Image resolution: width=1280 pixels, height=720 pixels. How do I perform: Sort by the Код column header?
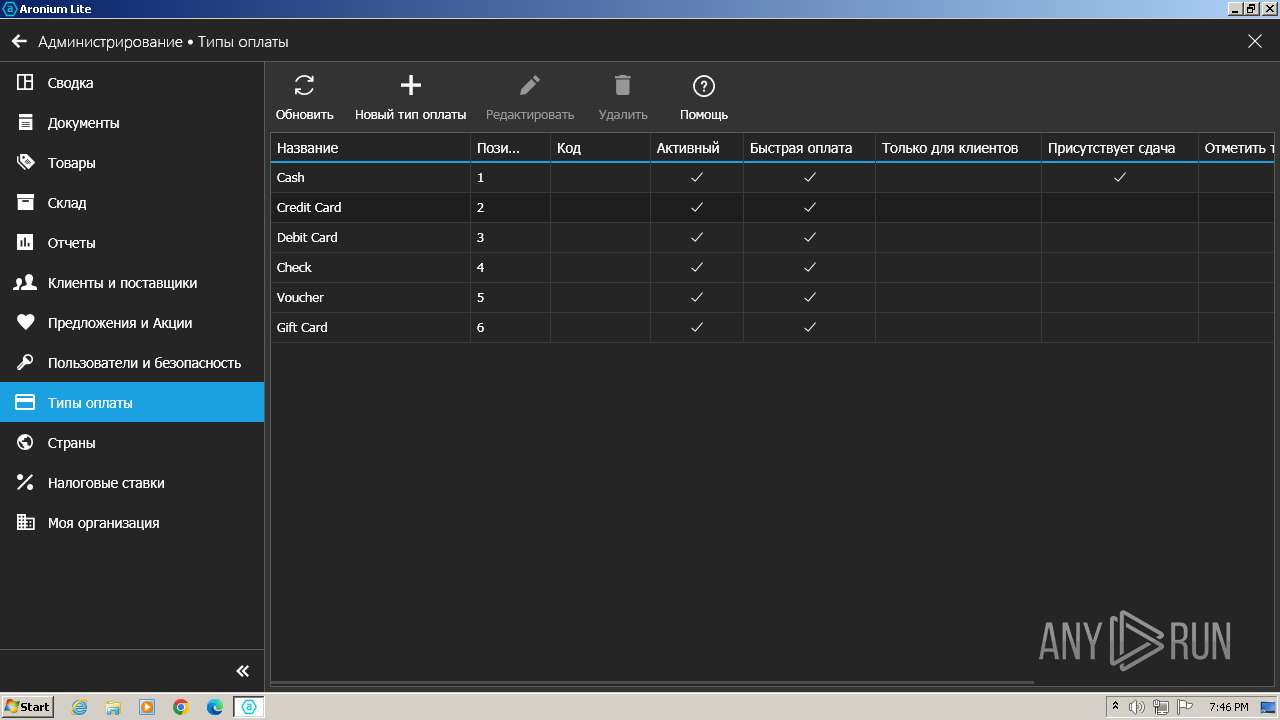[x=600, y=148]
